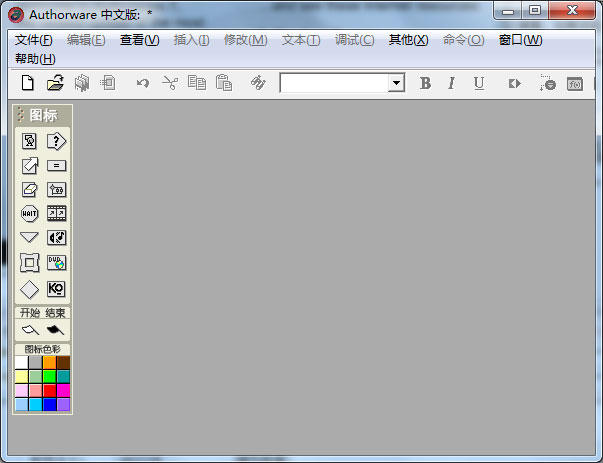The width and height of the screenshot is (603, 463).
Task: Select the Digital Movie filmstrip icon
Action: [x=57, y=213]
